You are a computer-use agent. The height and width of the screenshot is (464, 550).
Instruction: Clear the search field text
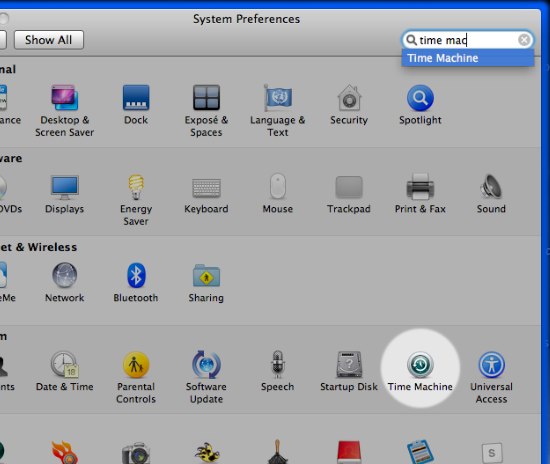click(x=524, y=40)
